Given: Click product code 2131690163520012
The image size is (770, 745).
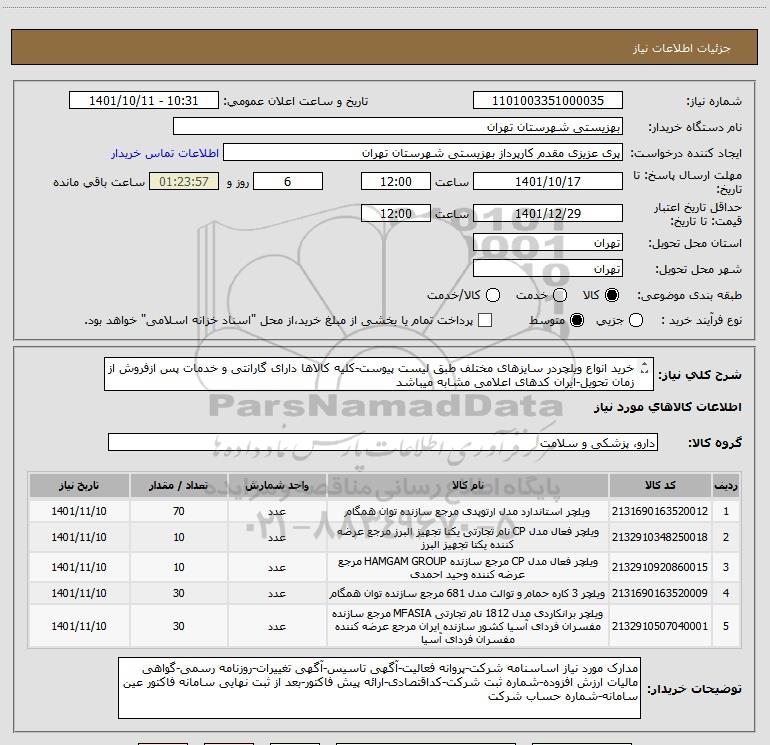Looking at the screenshot, I should pyautogui.click(x=660, y=511).
